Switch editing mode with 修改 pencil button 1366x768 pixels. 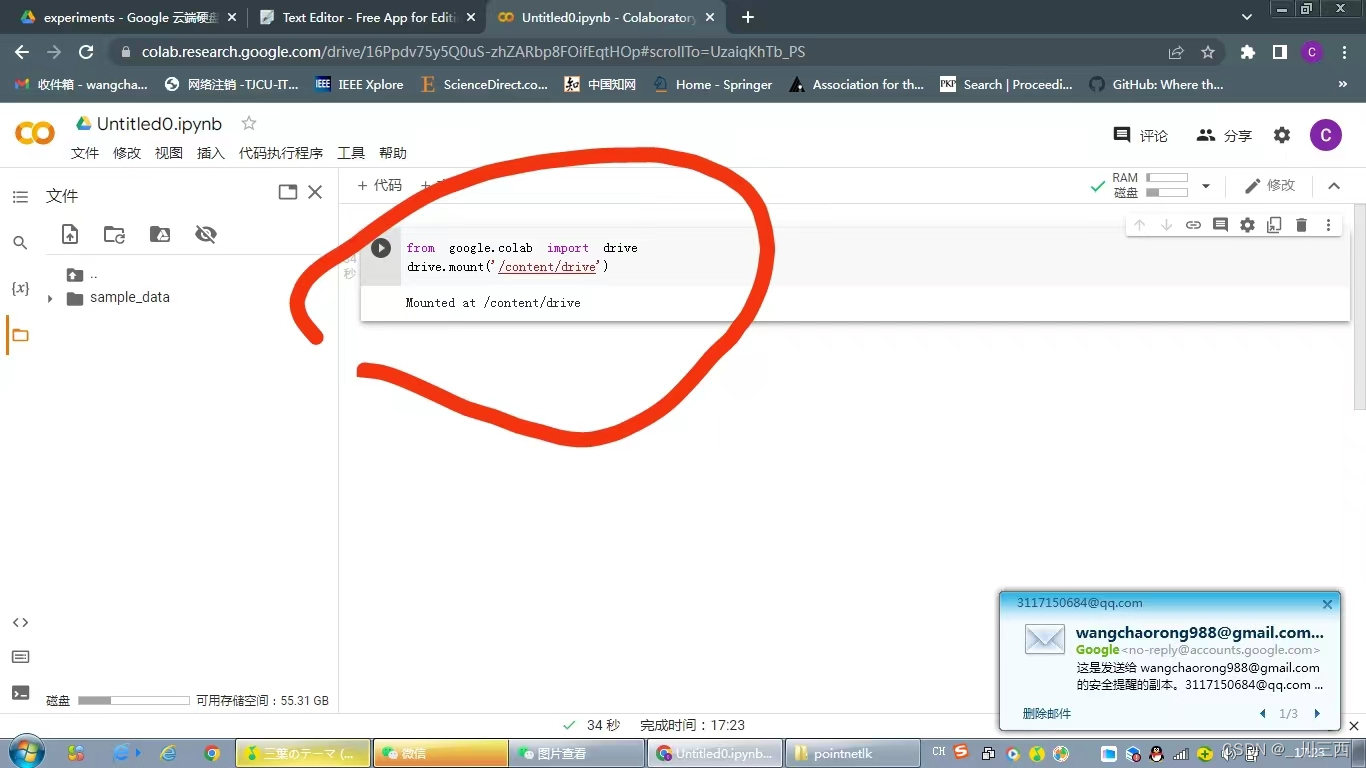1270,185
